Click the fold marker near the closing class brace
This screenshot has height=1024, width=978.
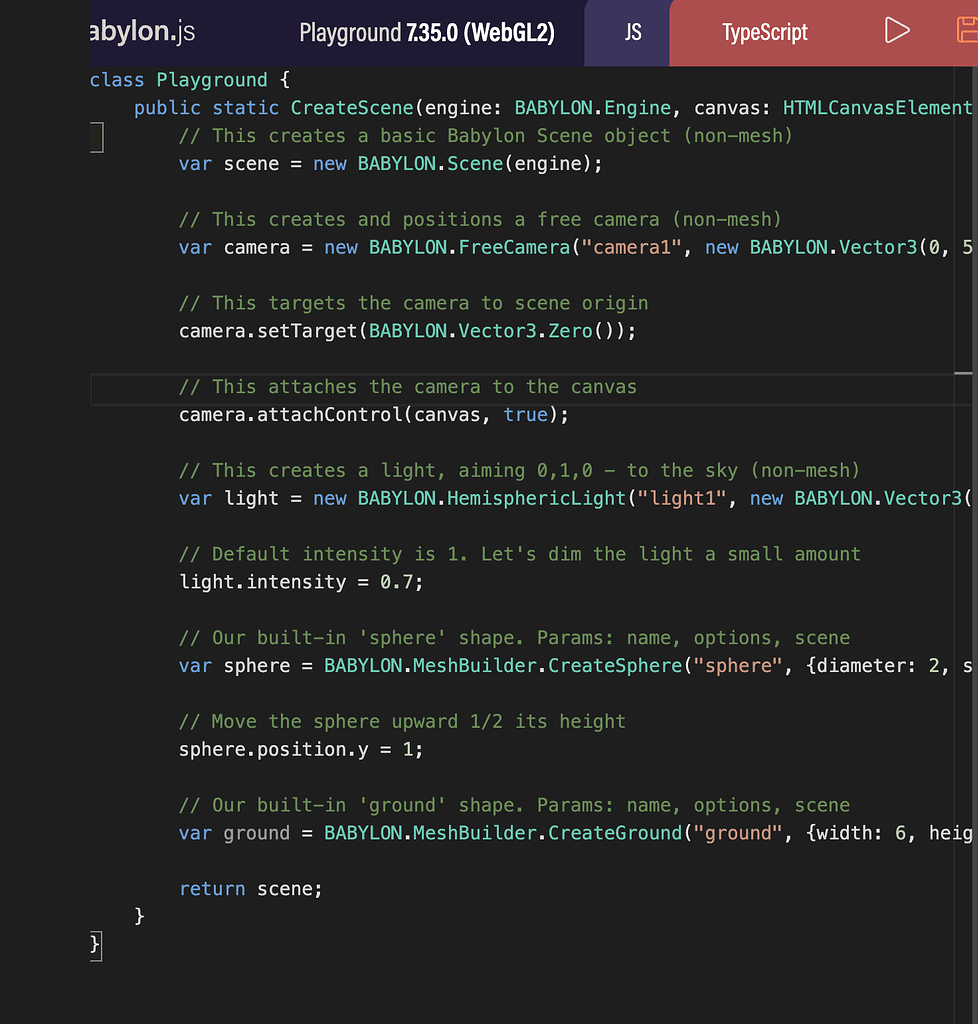(x=95, y=944)
